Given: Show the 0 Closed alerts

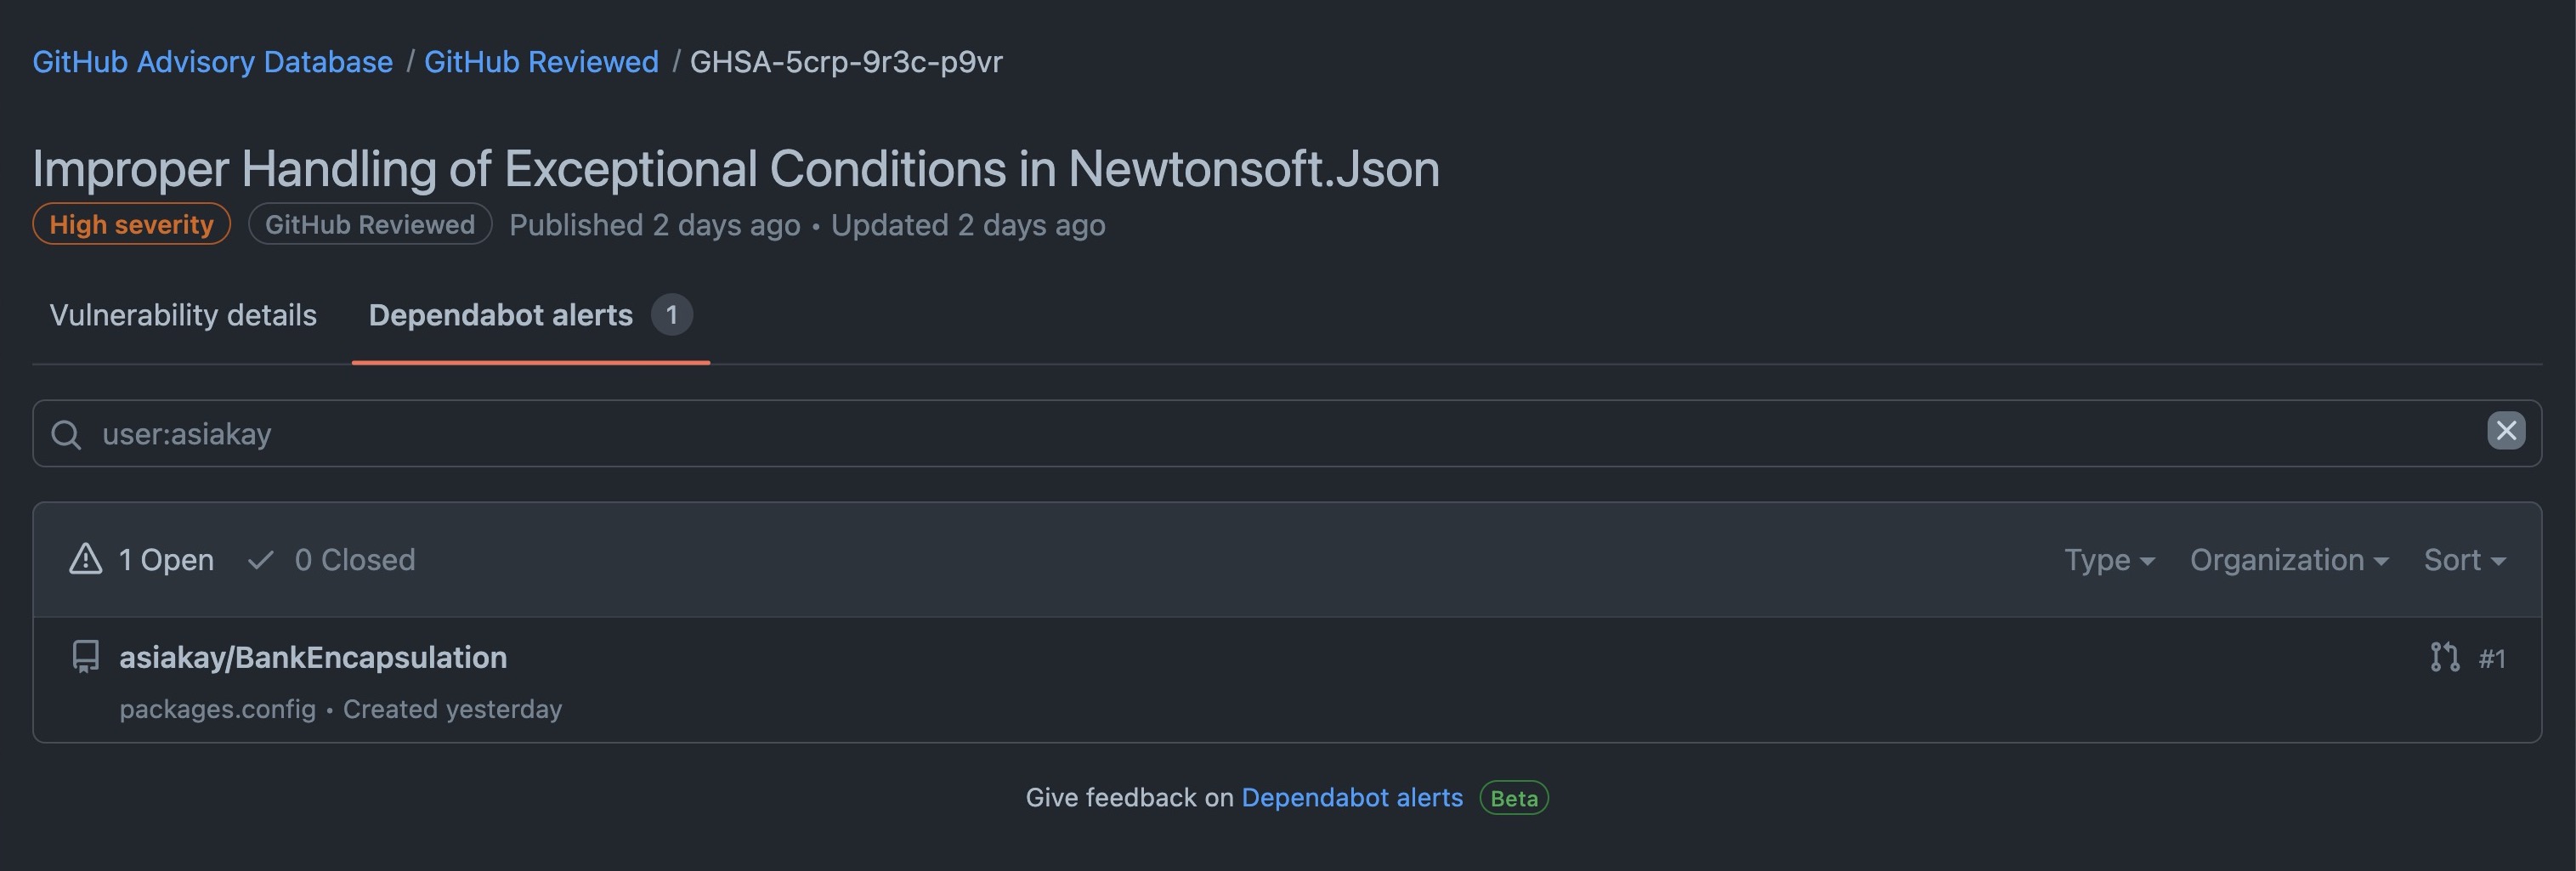Looking at the screenshot, I should pyautogui.click(x=354, y=559).
